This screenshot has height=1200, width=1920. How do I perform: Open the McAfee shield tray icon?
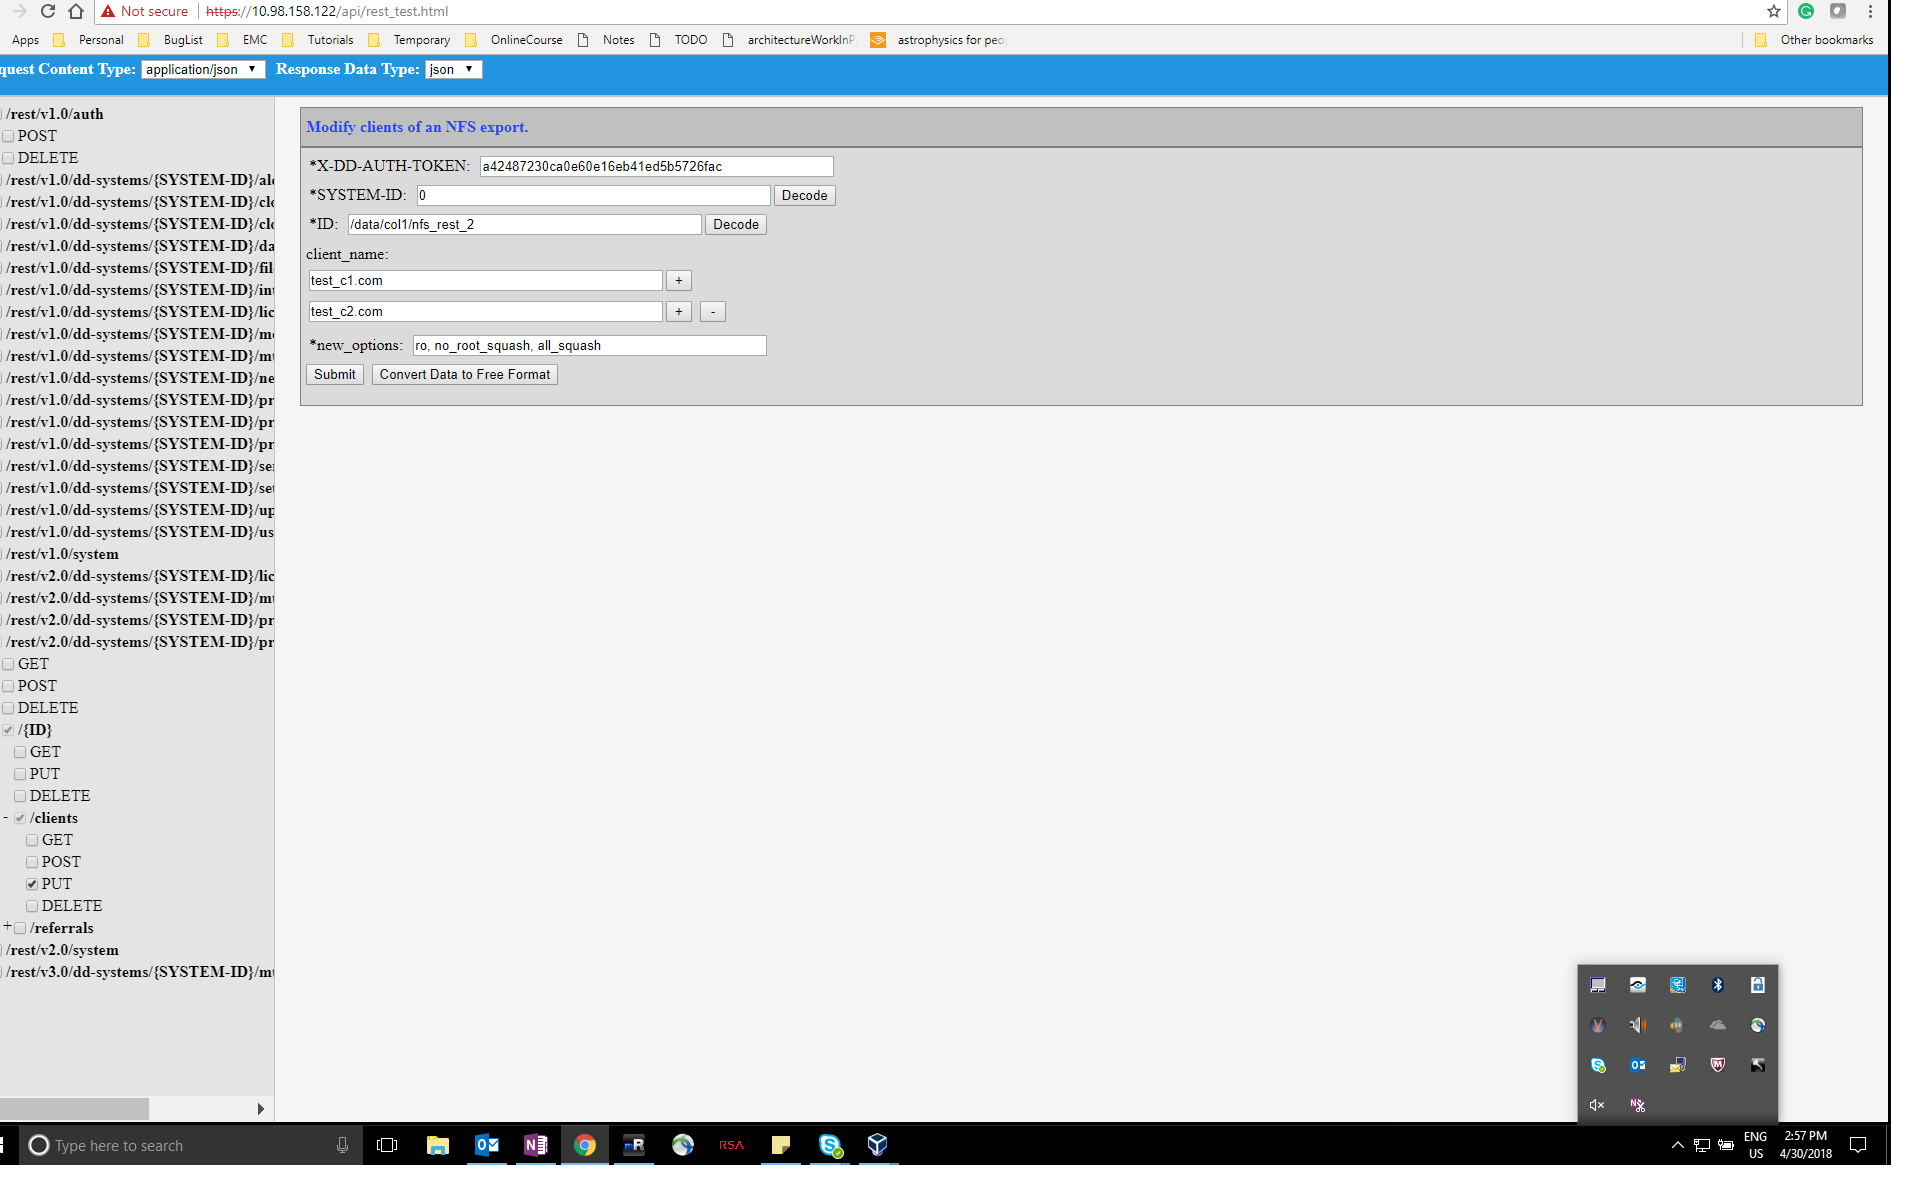[x=1718, y=1065]
